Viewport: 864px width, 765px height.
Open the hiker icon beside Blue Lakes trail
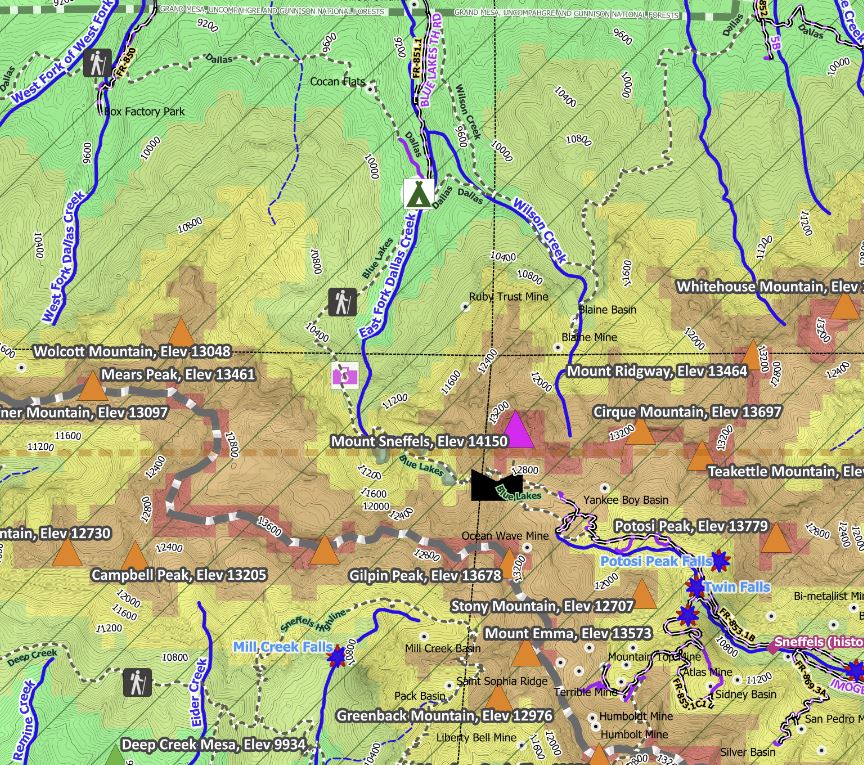(342, 302)
